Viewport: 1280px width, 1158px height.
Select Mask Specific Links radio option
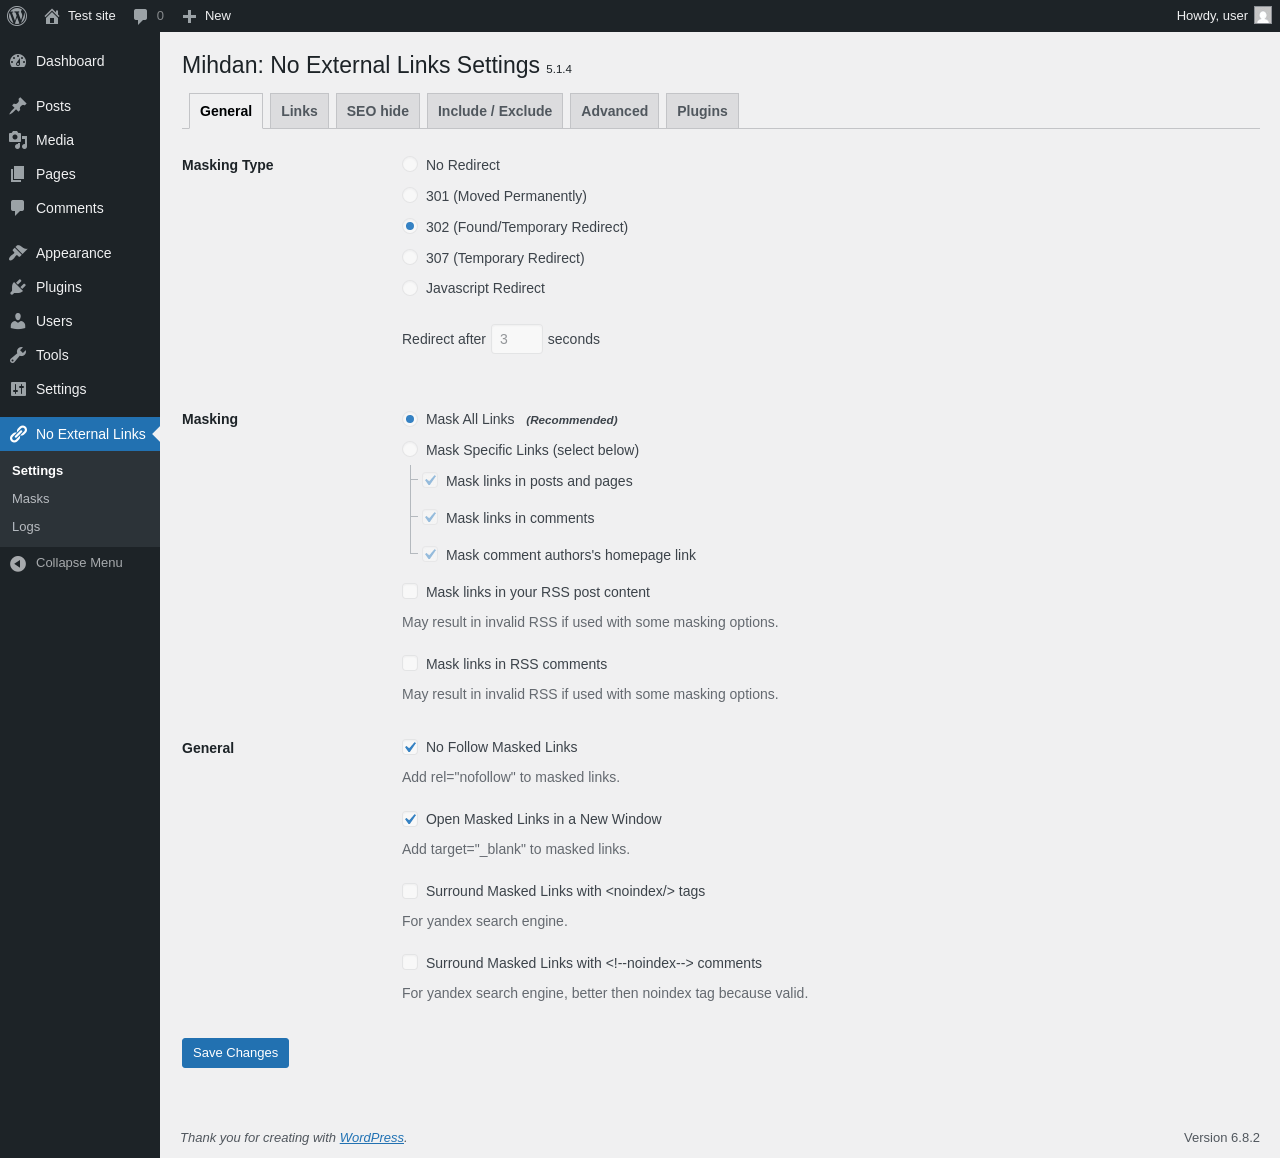(410, 449)
